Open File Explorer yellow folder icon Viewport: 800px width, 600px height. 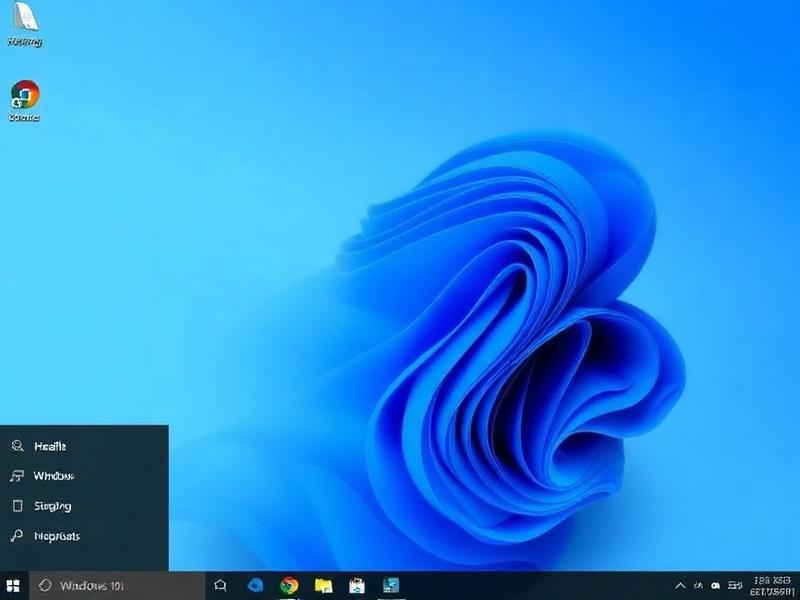click(x=323, y=586)
